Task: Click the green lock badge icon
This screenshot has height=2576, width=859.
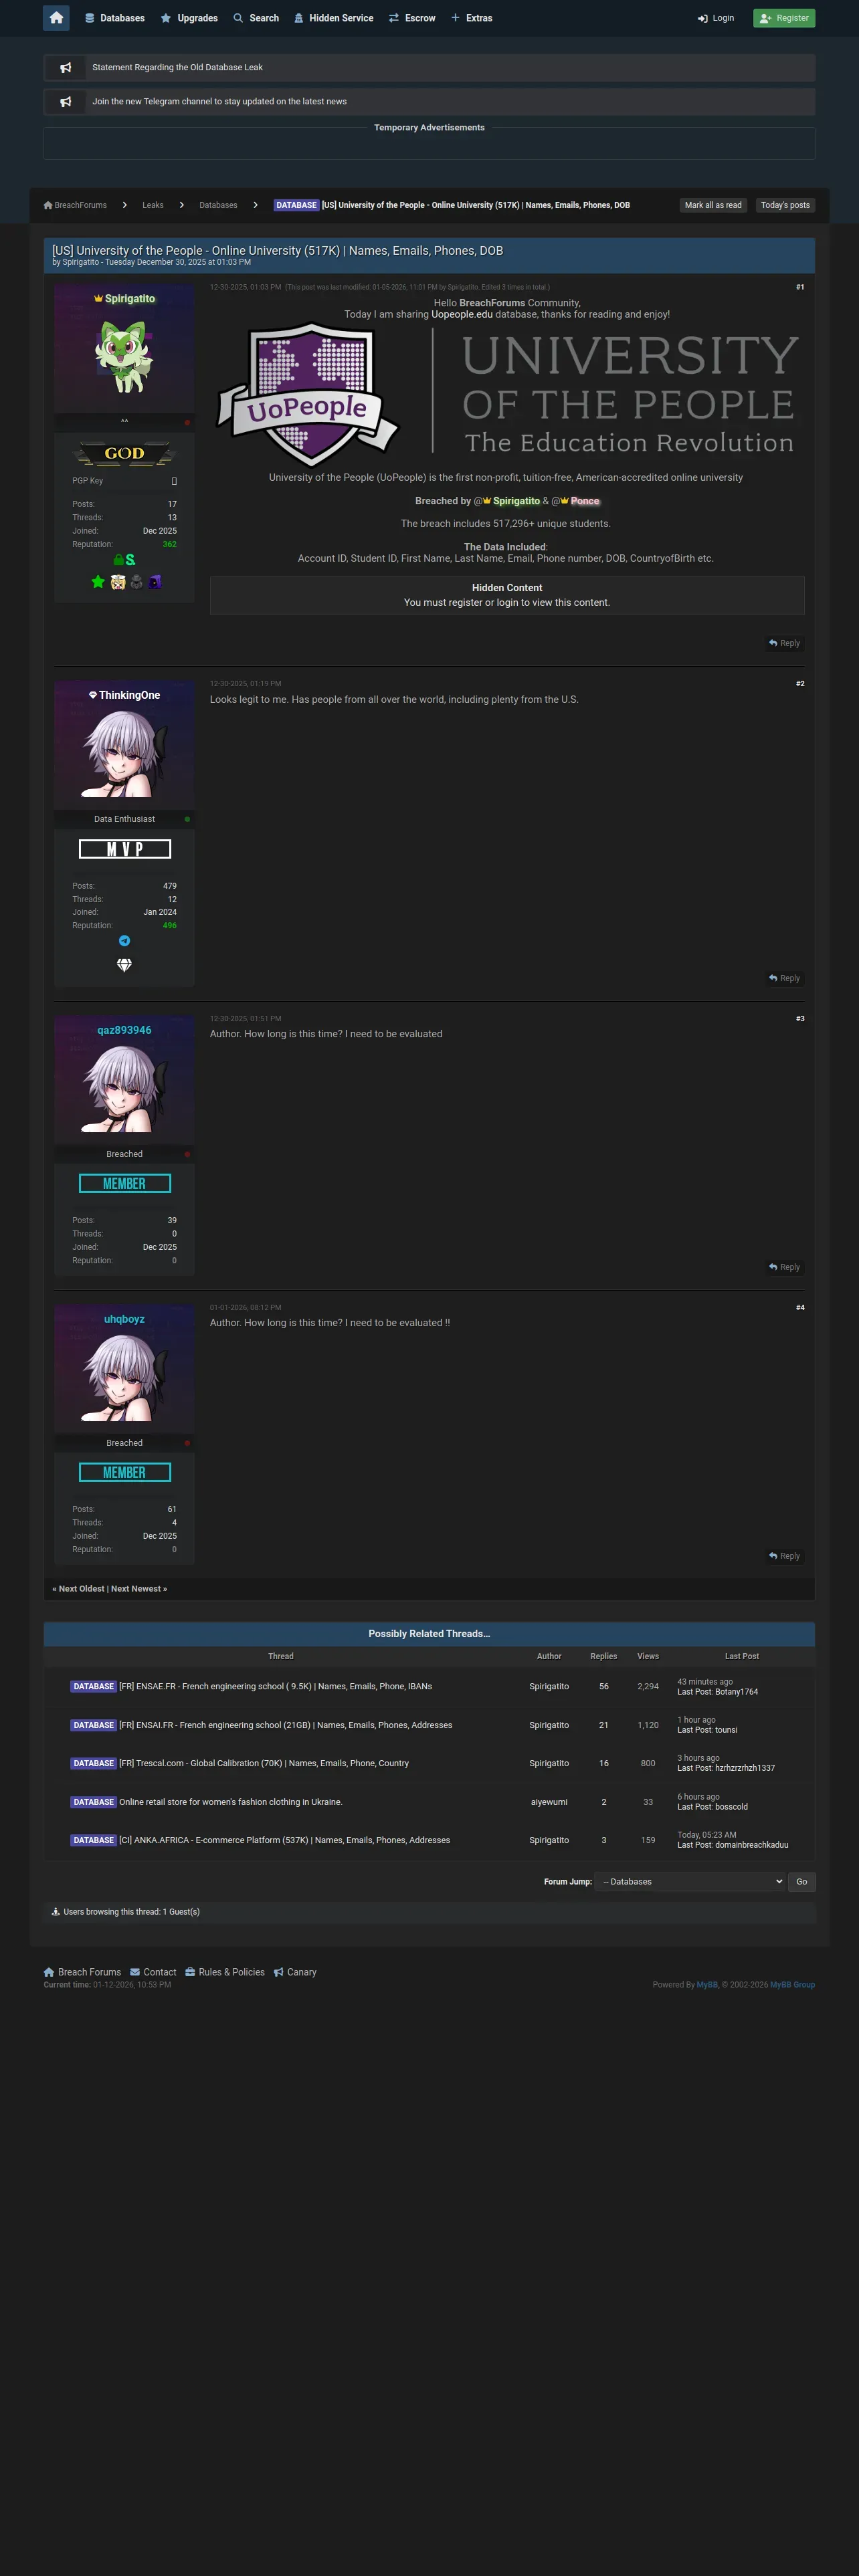Action: point(118,560)
